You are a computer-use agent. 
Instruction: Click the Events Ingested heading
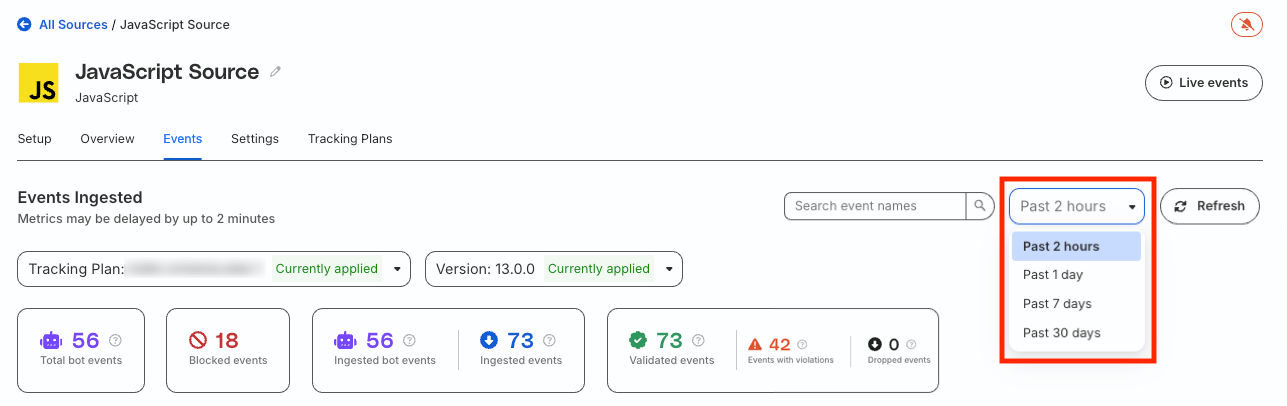pos(80,197)
